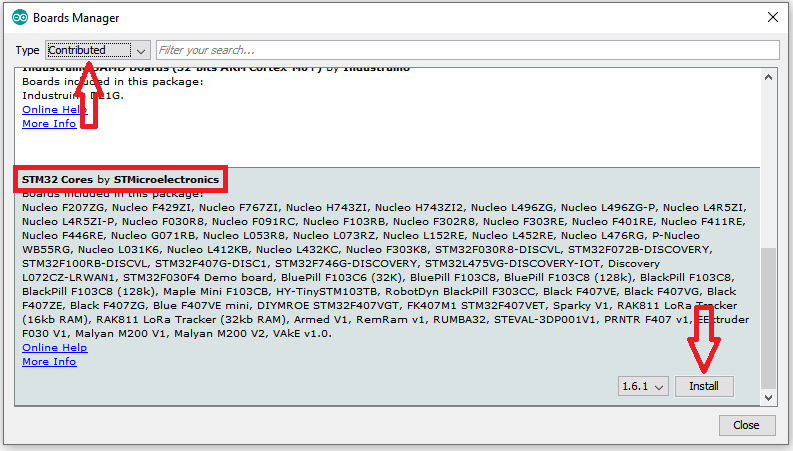Click the Type label
Screen dimensions: 793x451
tap(27, 50)
